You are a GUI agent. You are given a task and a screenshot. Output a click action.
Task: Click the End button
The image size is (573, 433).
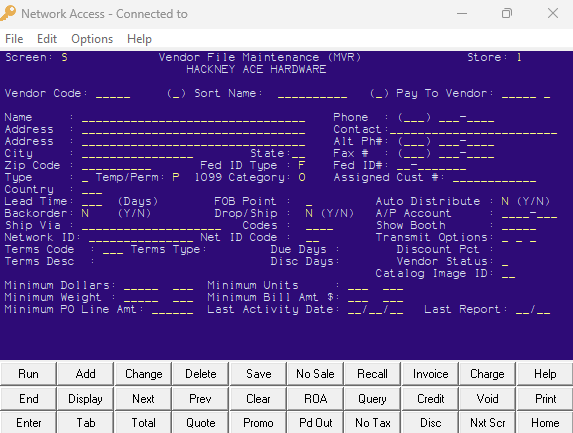29,399
